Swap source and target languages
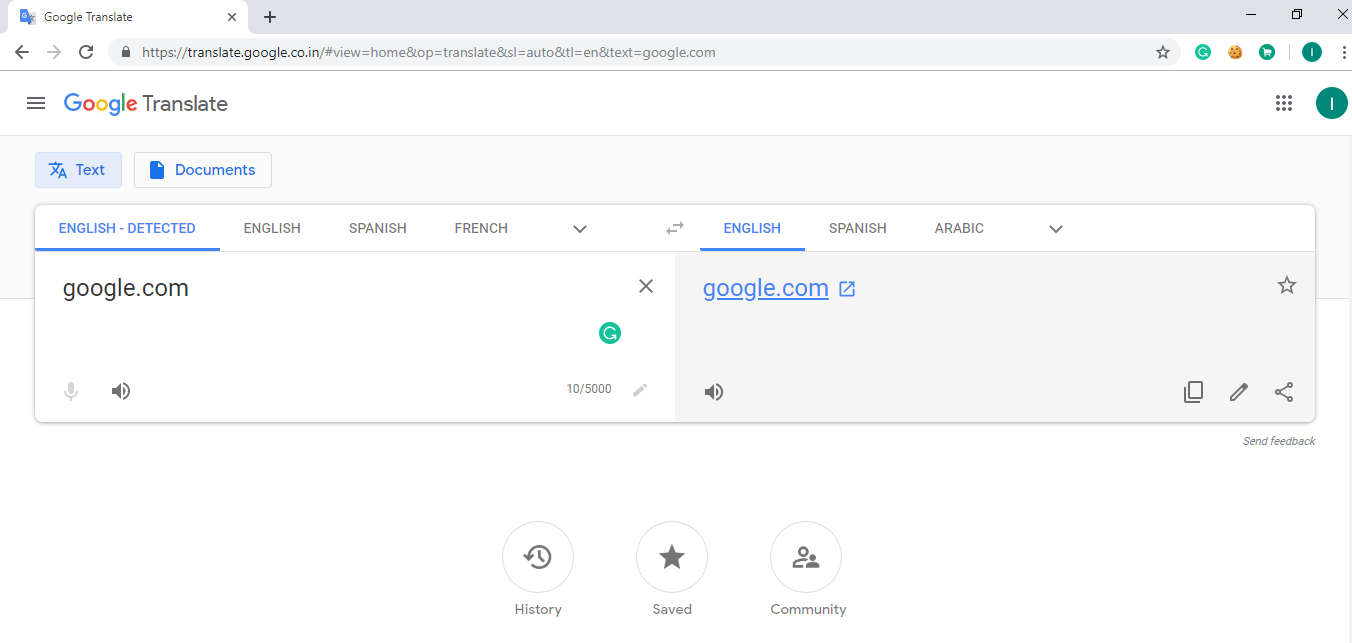 tap(675, 228)
